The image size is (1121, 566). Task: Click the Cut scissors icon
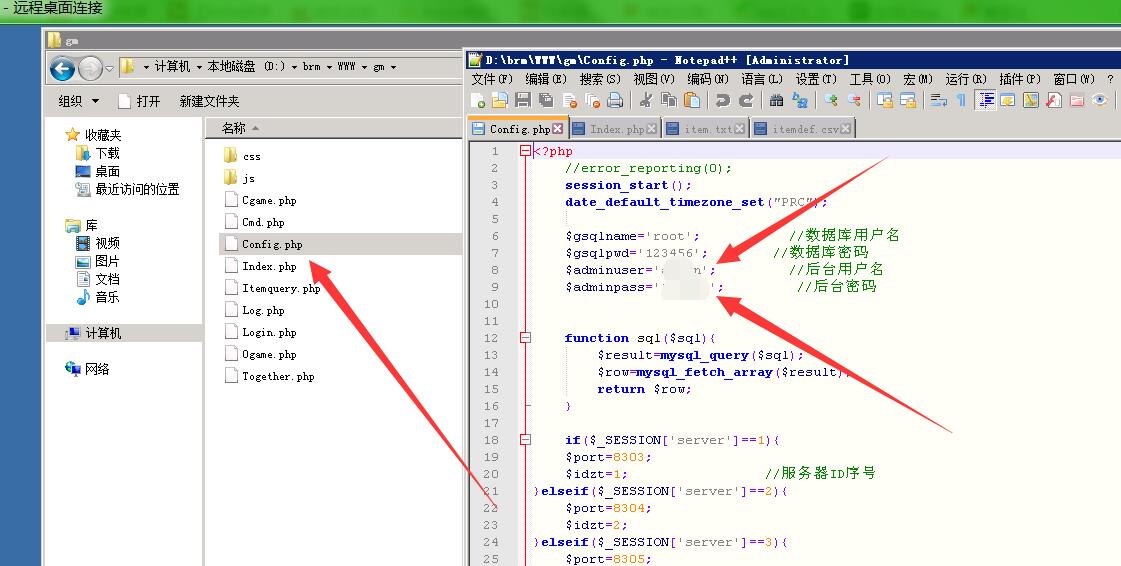pyautogui.click(x=645, y=100)
